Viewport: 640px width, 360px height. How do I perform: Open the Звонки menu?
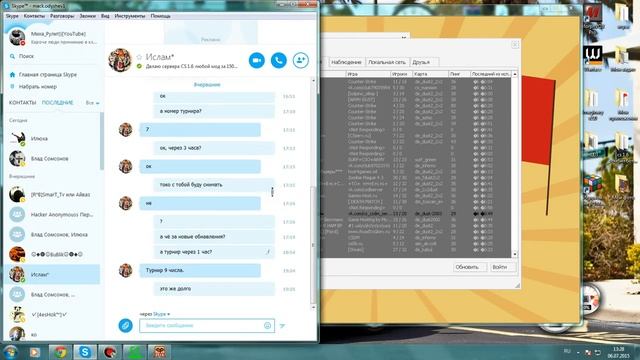point(87,16)
